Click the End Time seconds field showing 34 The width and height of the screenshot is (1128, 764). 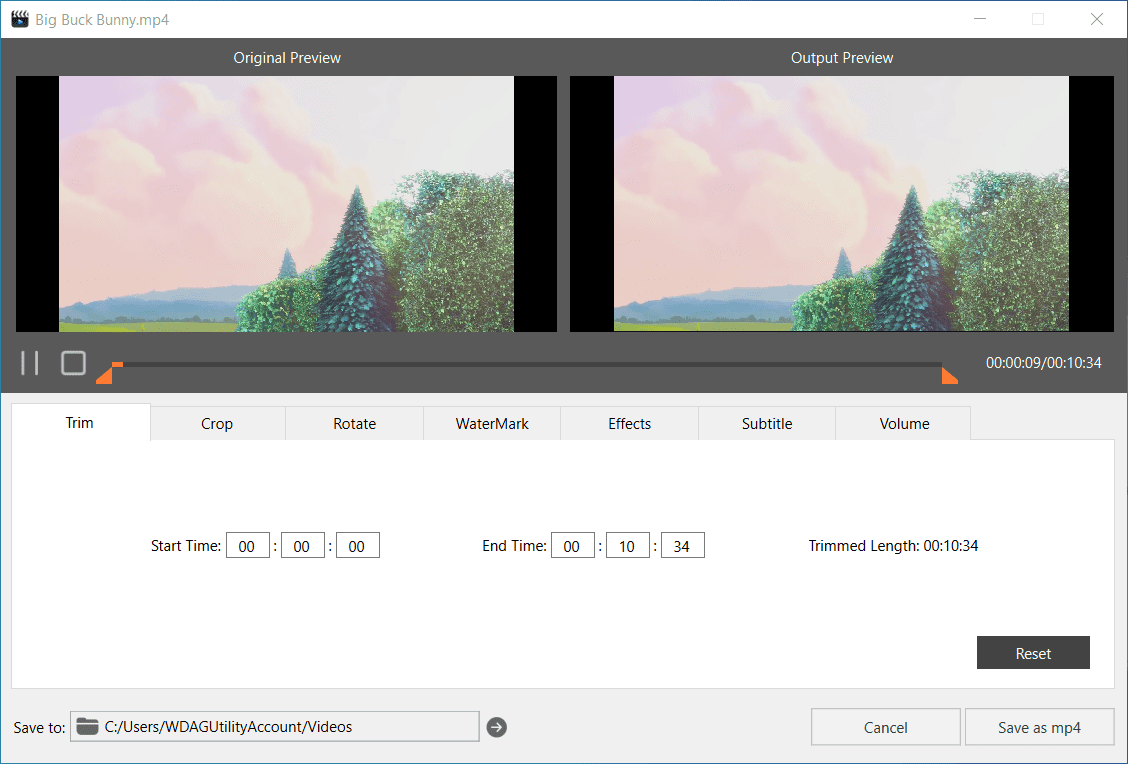click(x=683, y=545)
